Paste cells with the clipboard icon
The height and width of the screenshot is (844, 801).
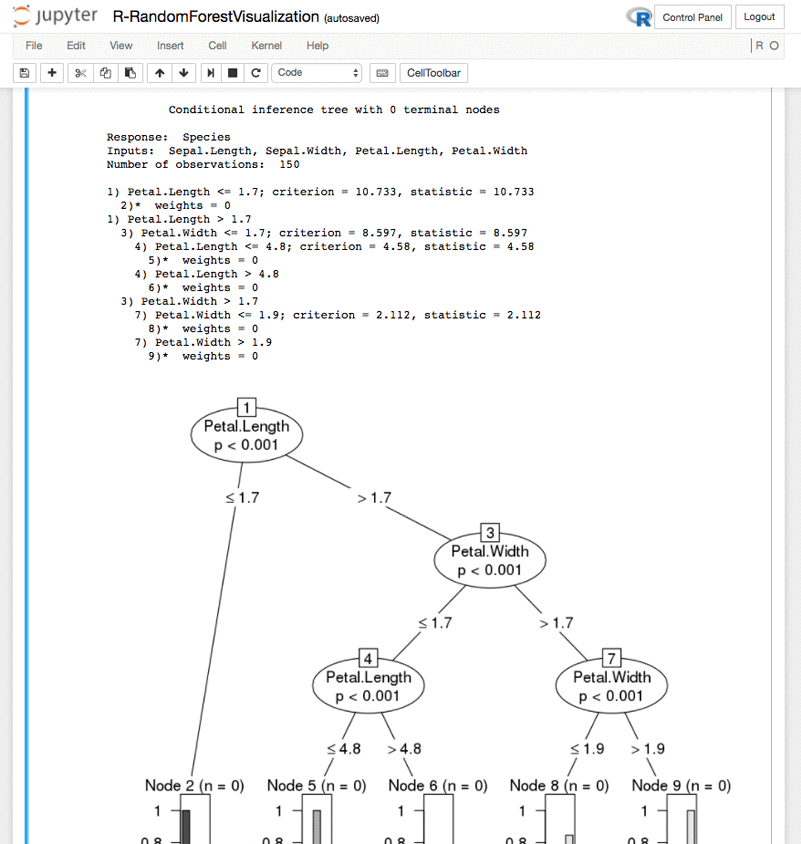131,72
